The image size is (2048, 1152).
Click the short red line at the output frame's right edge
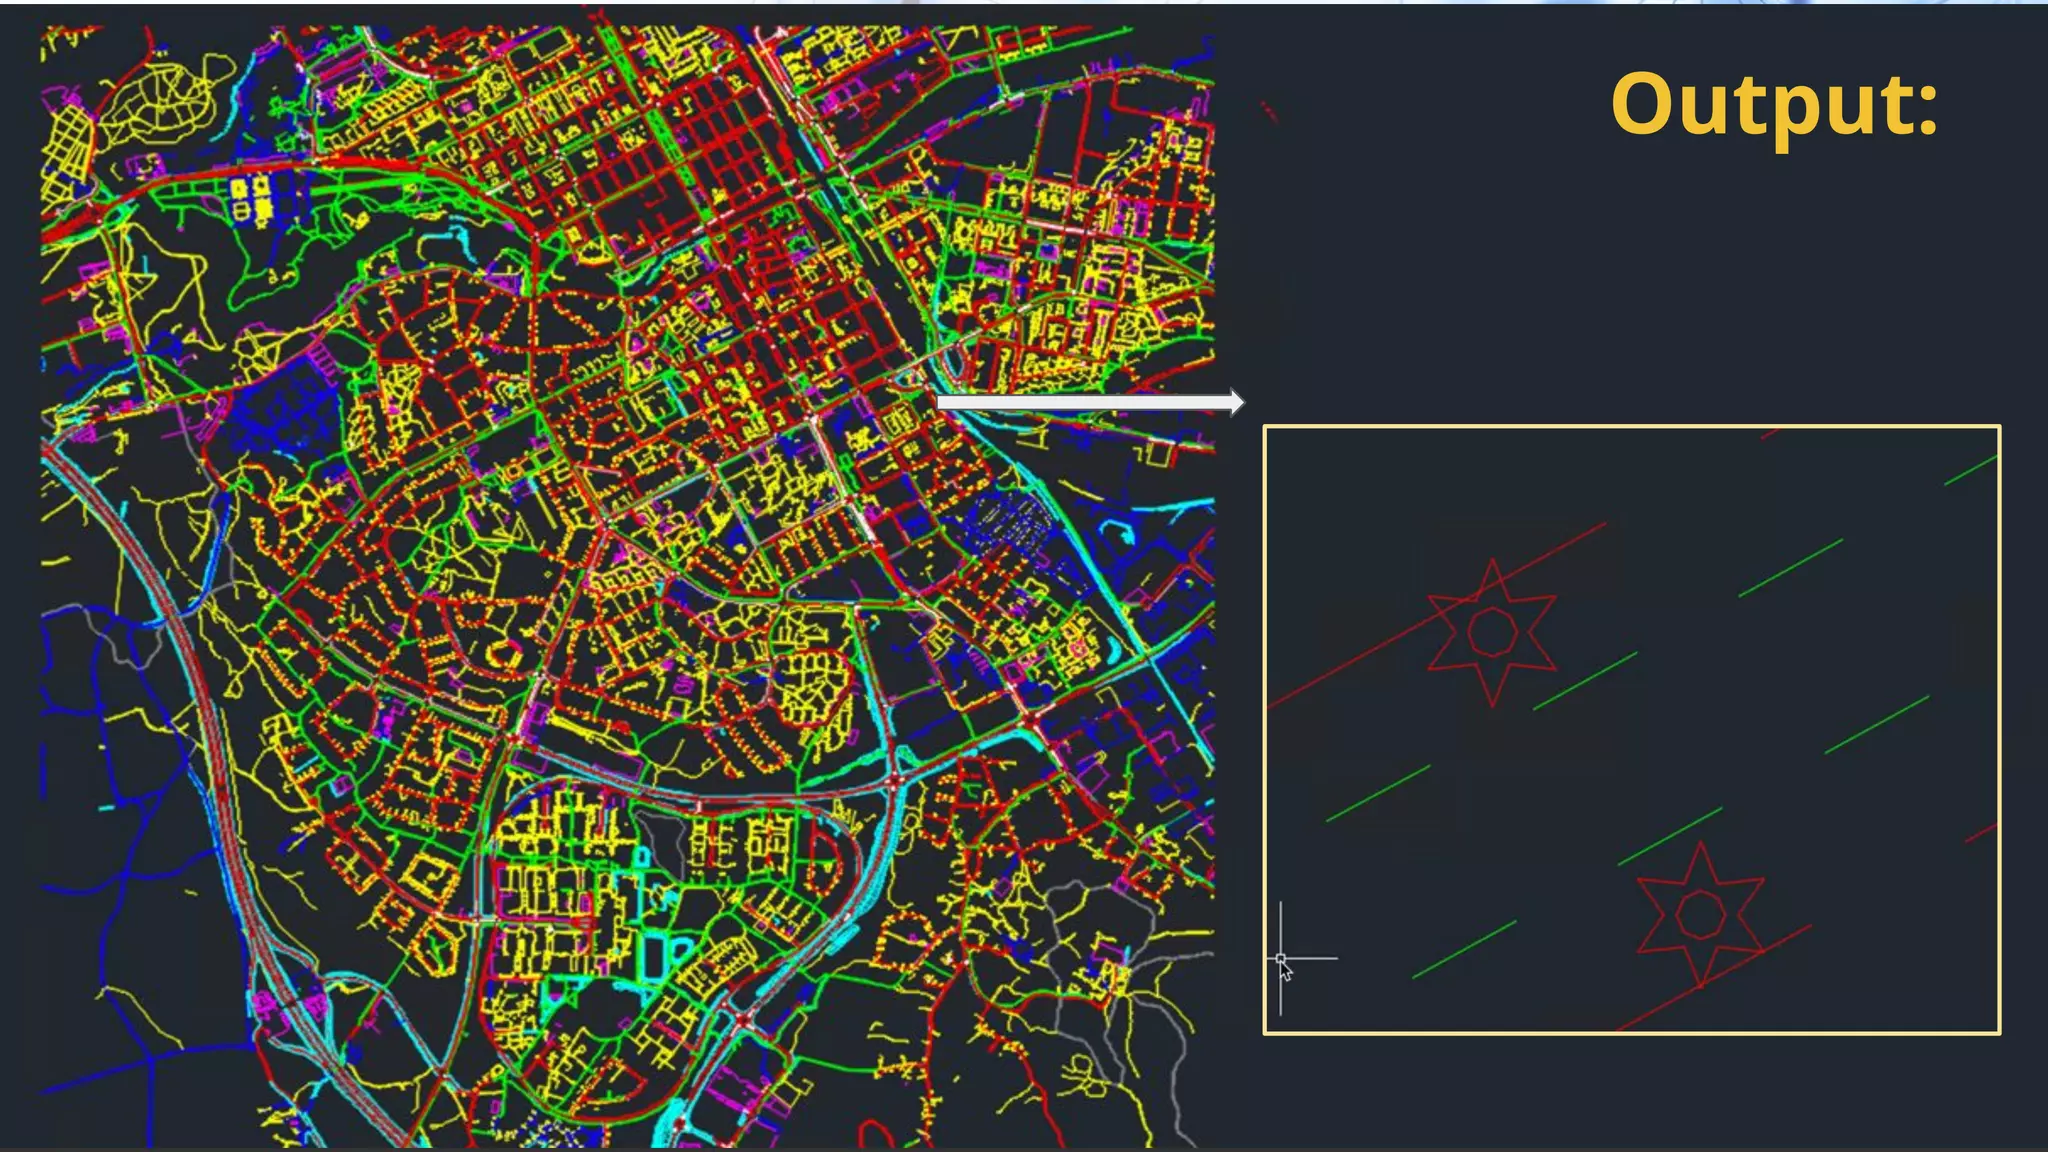(x=1981, y=832)
